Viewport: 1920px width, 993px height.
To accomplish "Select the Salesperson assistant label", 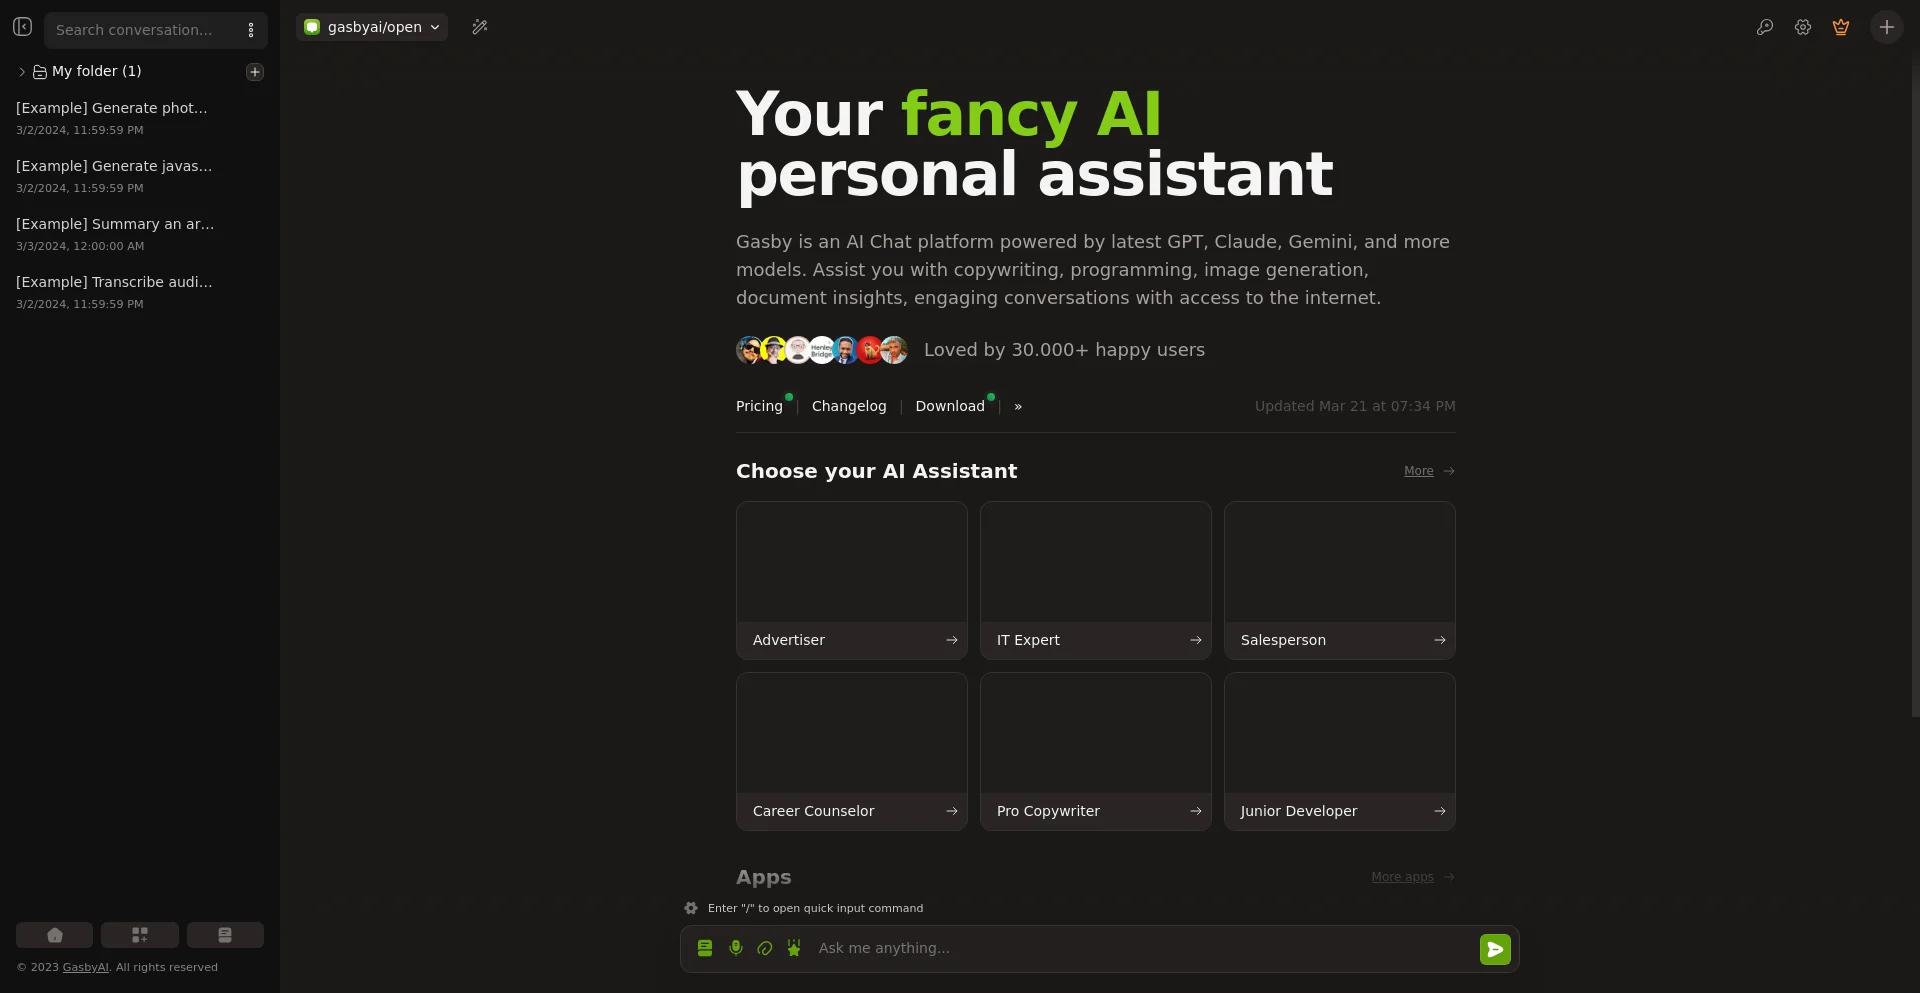I will 1283,640.
